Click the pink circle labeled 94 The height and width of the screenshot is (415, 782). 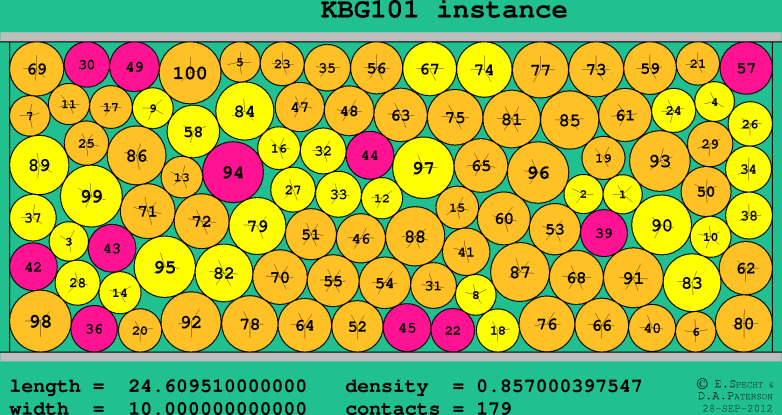pos(233,172)
